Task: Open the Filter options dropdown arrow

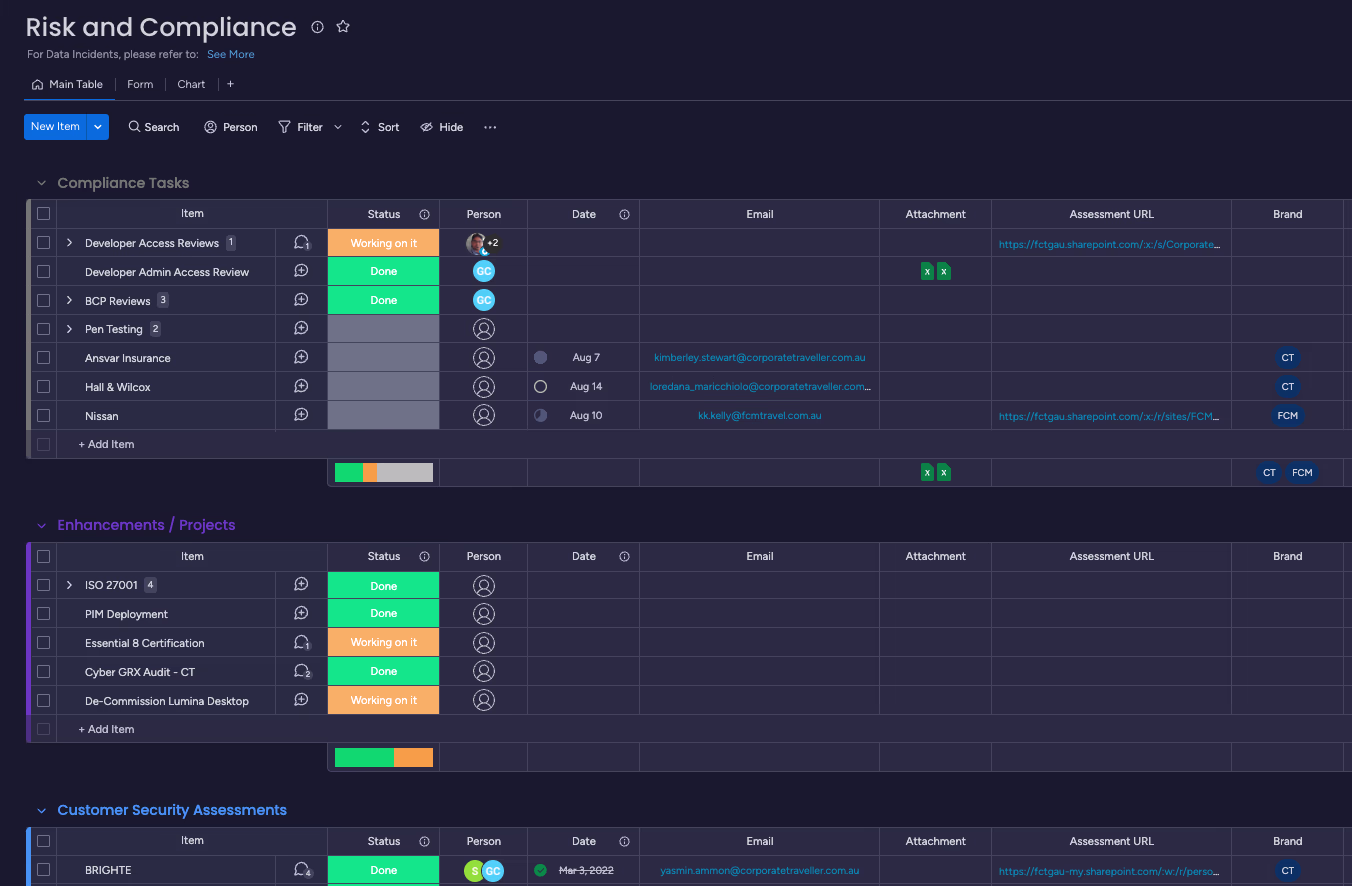Action: 338,127
